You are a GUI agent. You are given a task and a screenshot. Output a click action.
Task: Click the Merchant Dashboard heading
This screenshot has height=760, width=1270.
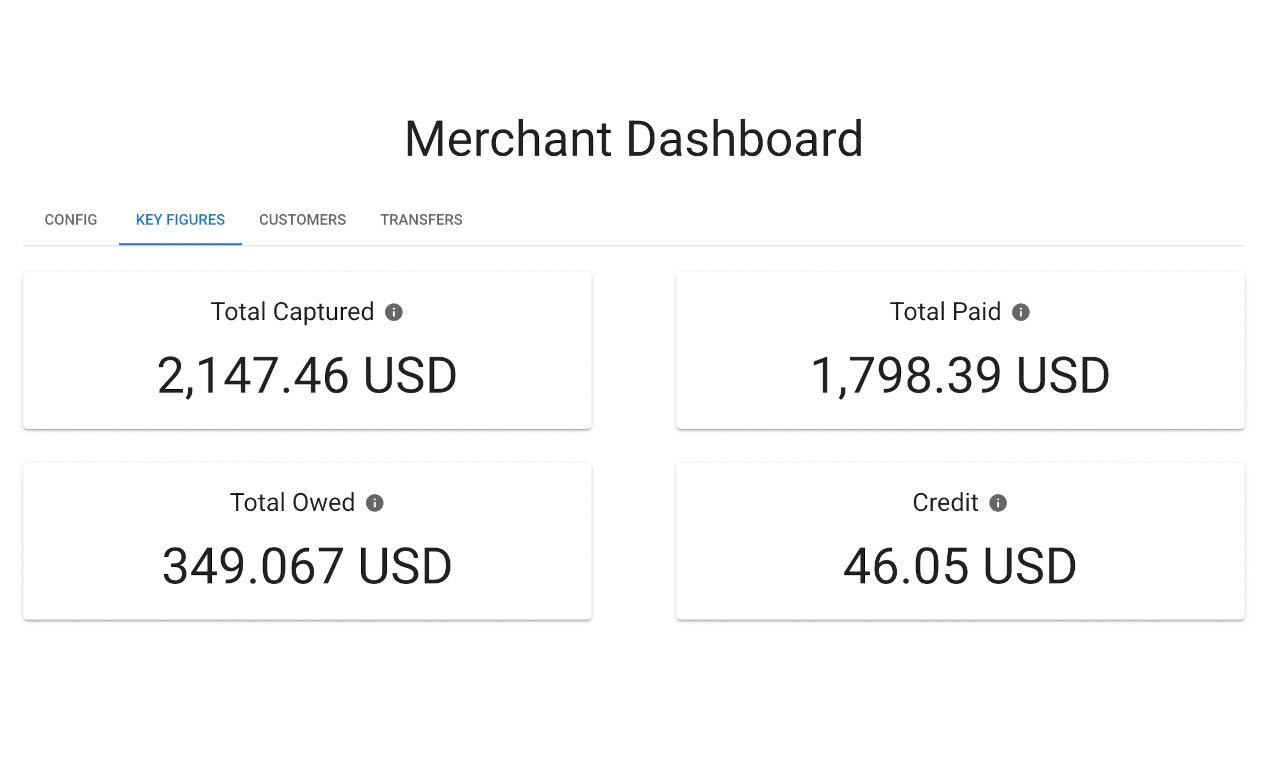coord(634,139)
